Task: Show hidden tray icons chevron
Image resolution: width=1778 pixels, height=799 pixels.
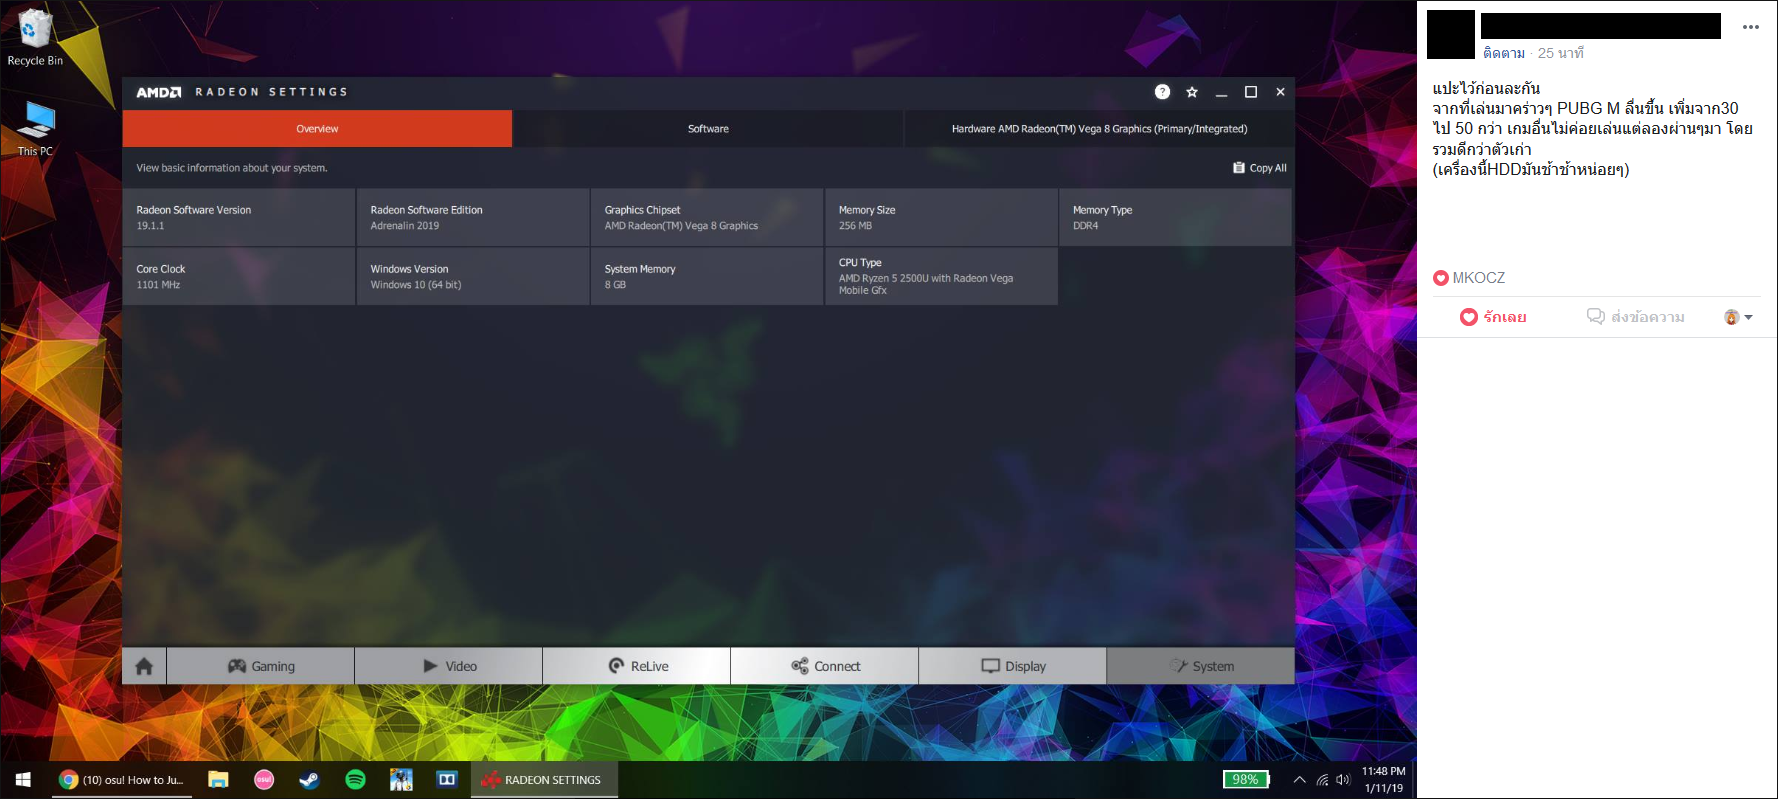Action: (1300, 780)
